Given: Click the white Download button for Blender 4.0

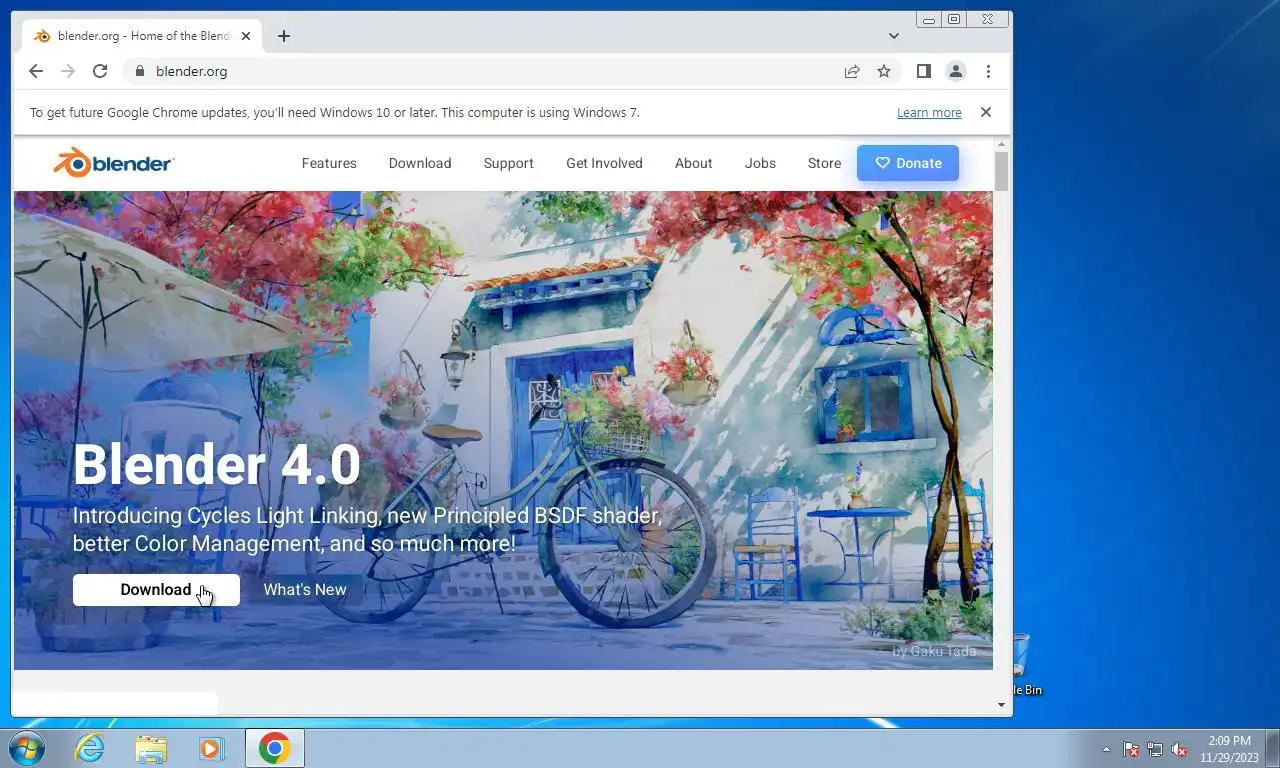Looking at the screenshot, I should (x=156, y=590).
